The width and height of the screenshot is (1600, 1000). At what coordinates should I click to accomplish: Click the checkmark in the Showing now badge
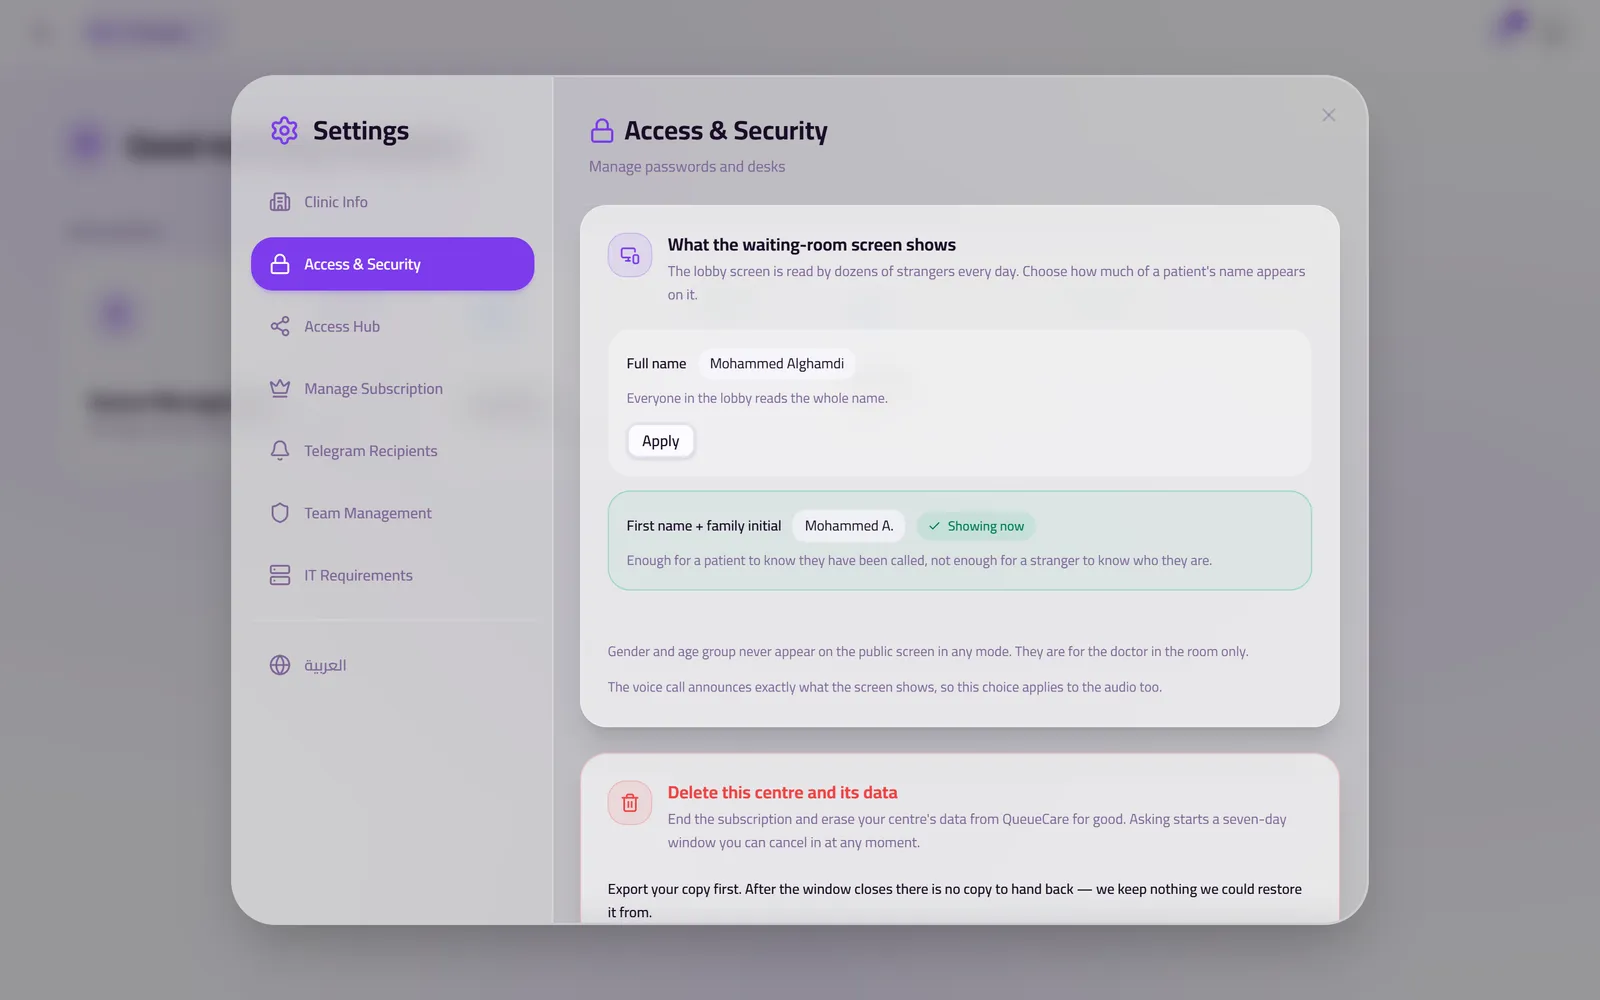pyautogui.click(x=934, y=526)
